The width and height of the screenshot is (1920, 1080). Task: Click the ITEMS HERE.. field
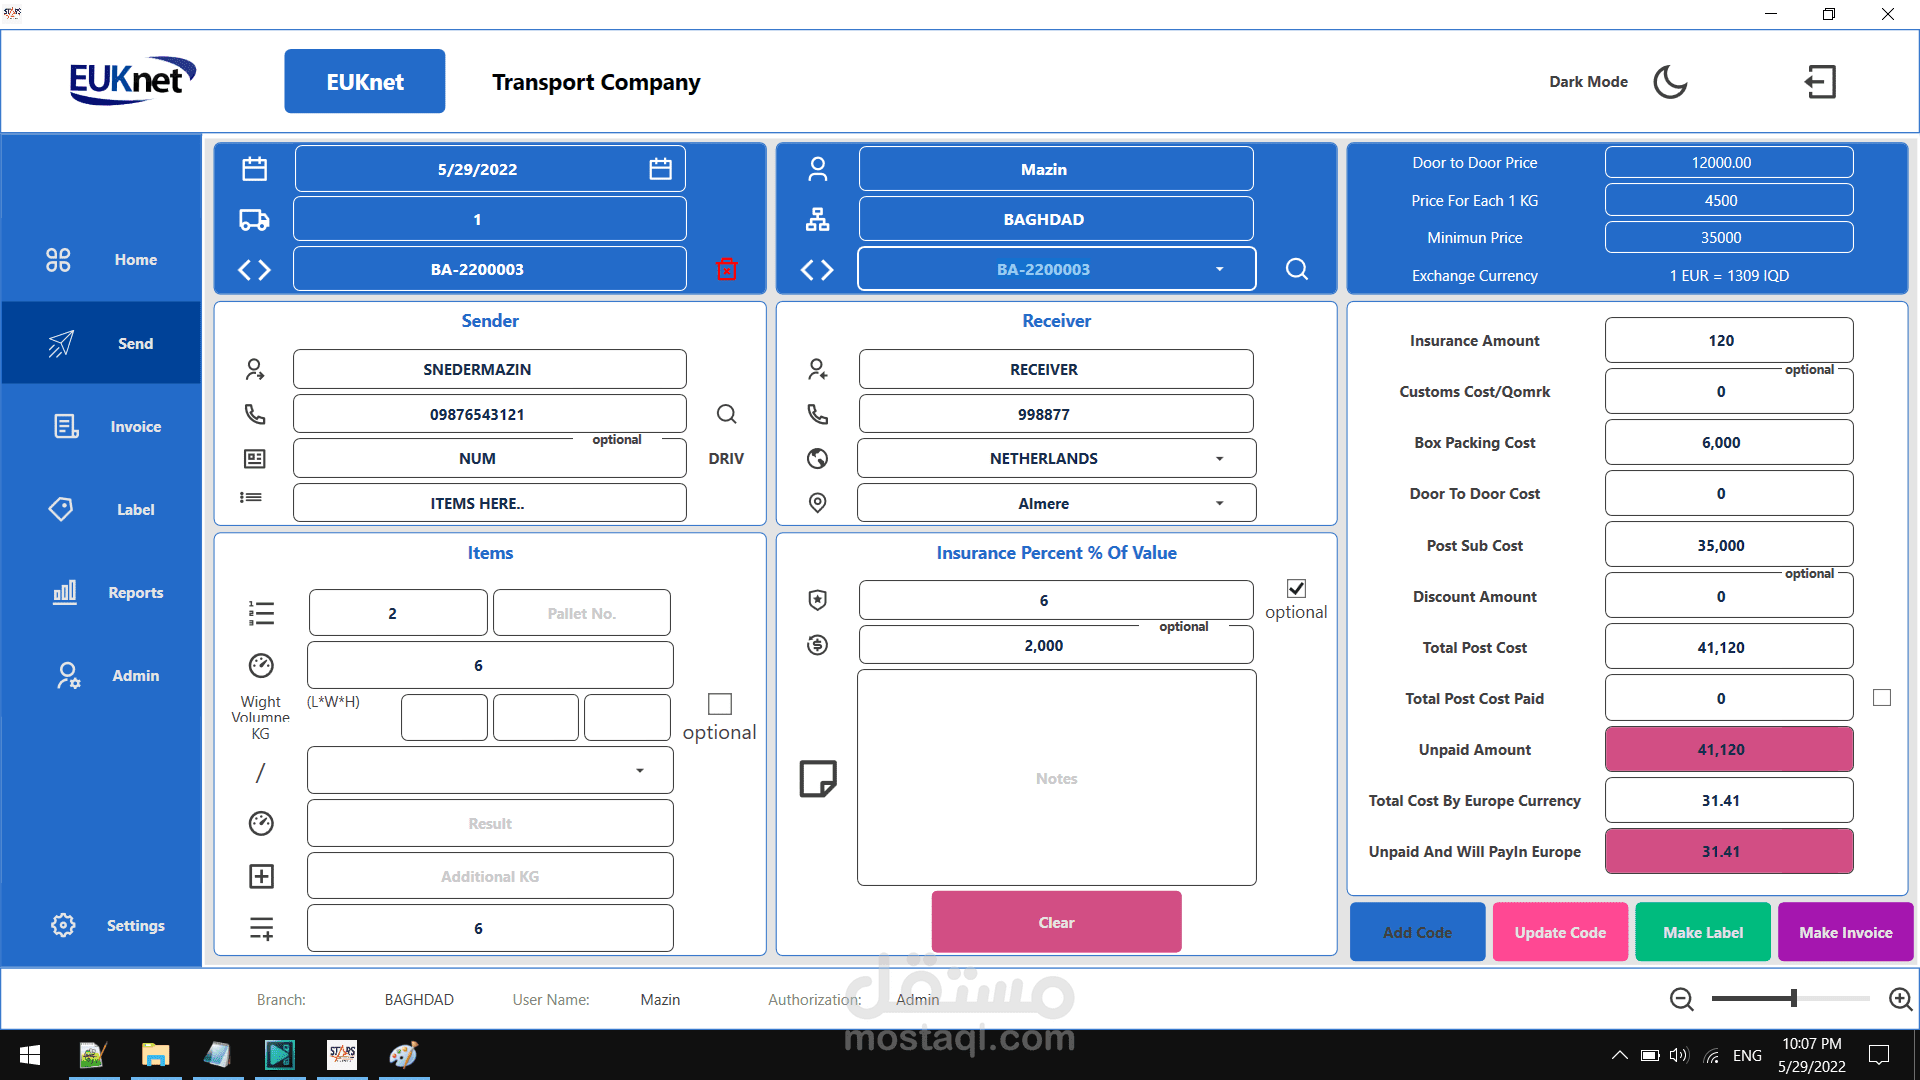489,503
